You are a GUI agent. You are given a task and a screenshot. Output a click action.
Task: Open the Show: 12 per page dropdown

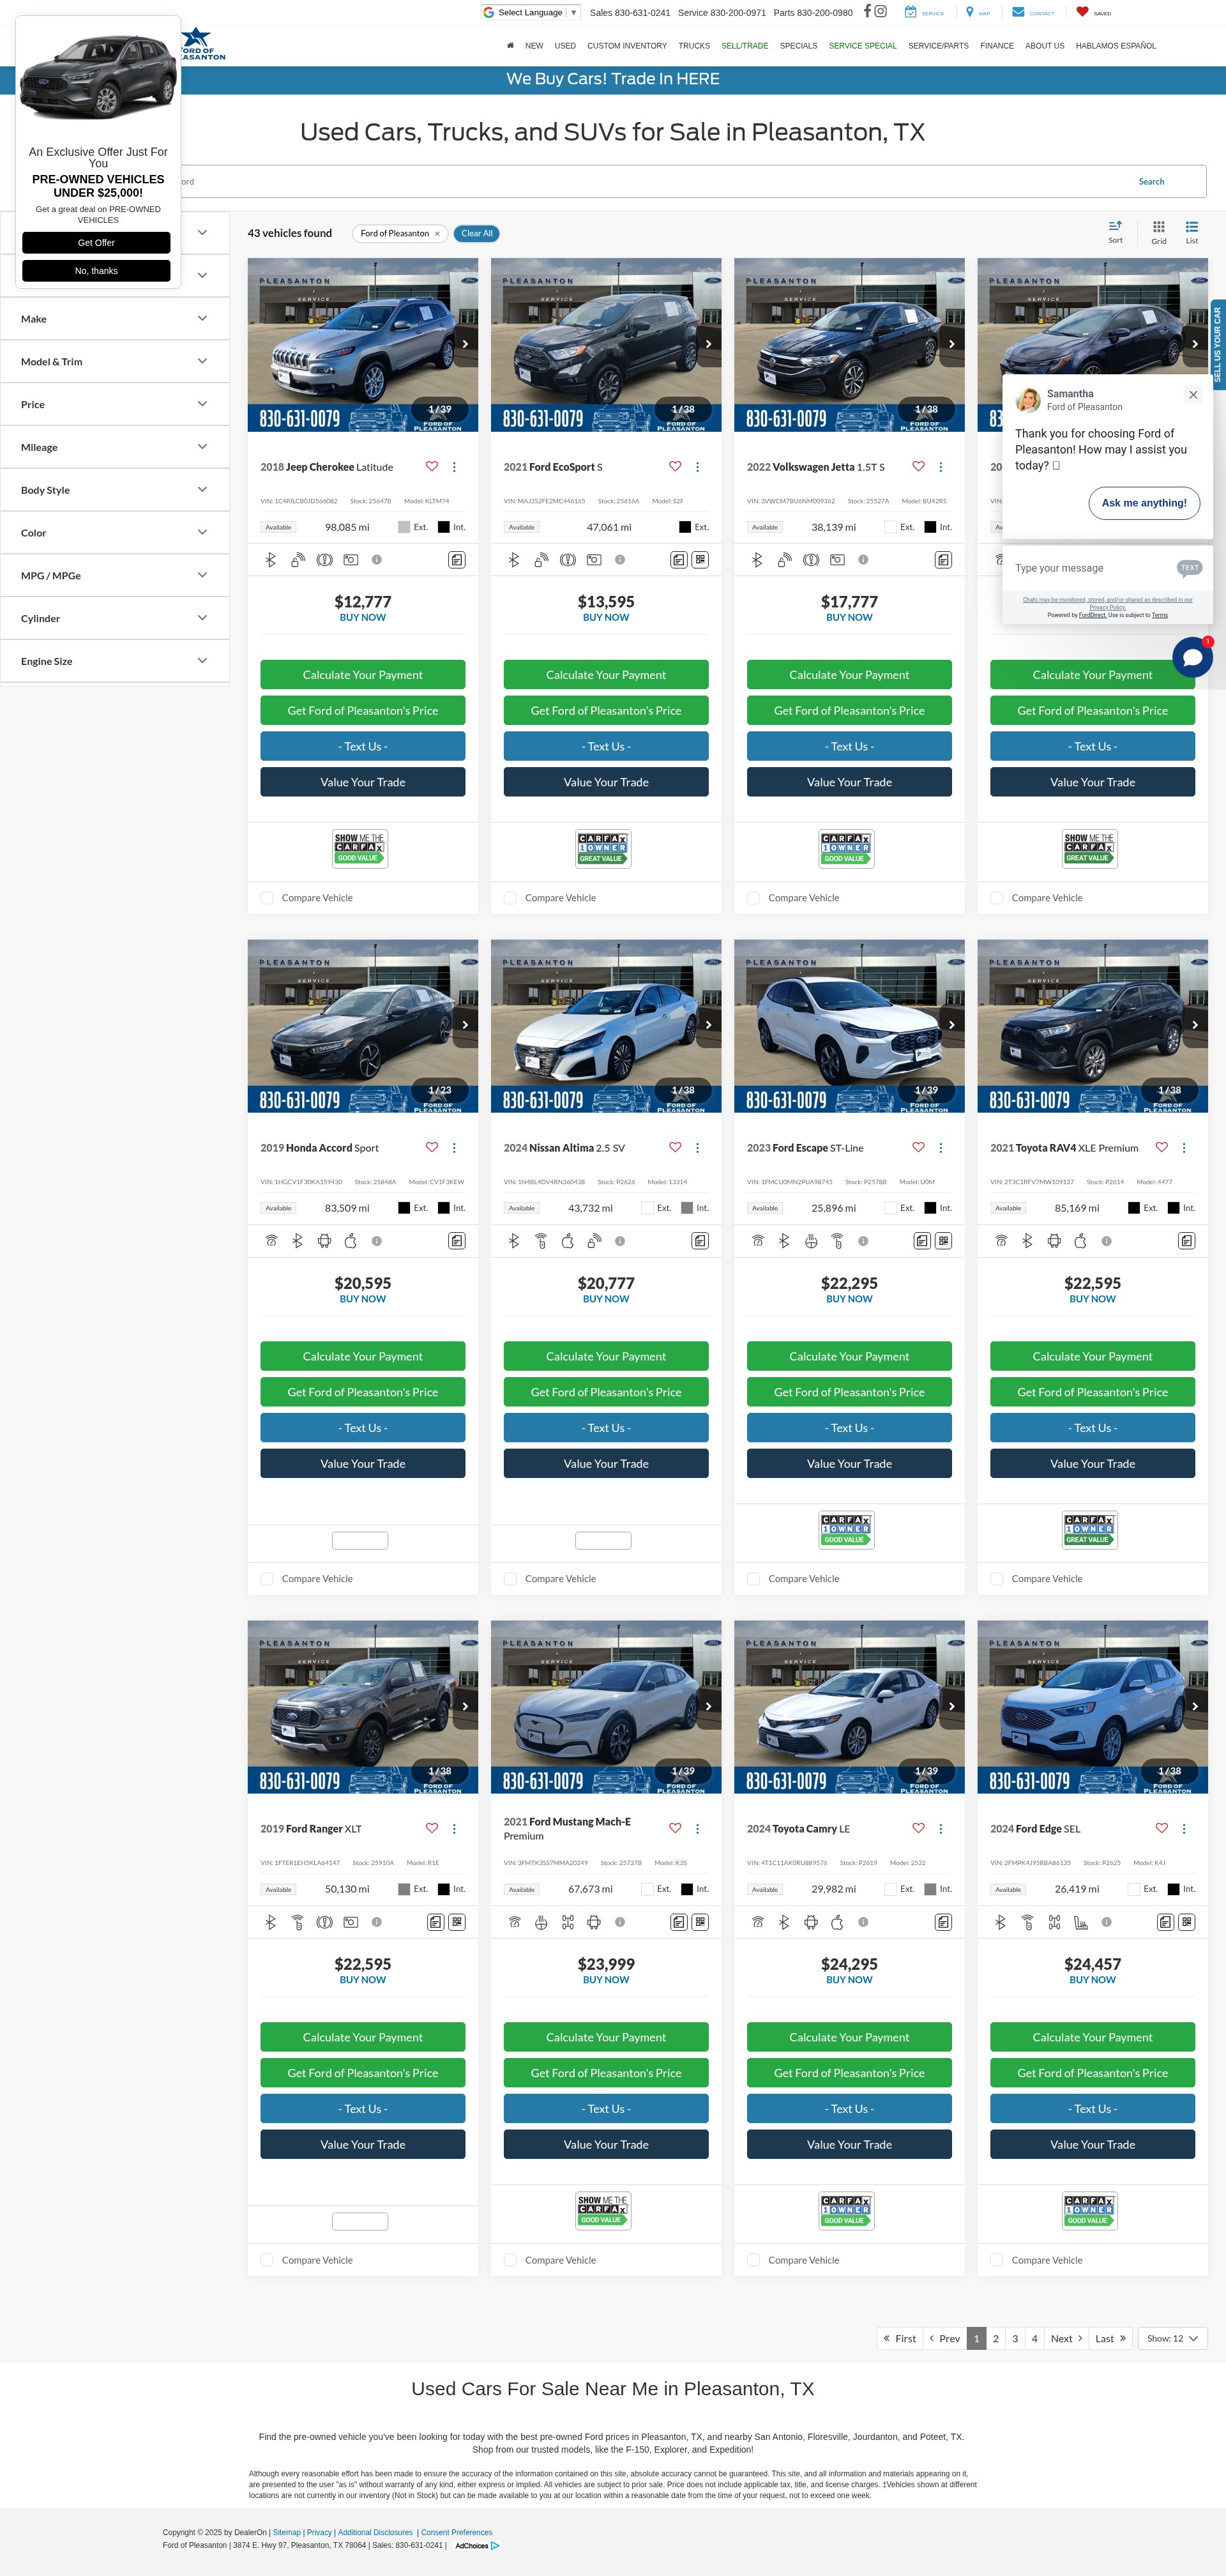[1172, 2338]
